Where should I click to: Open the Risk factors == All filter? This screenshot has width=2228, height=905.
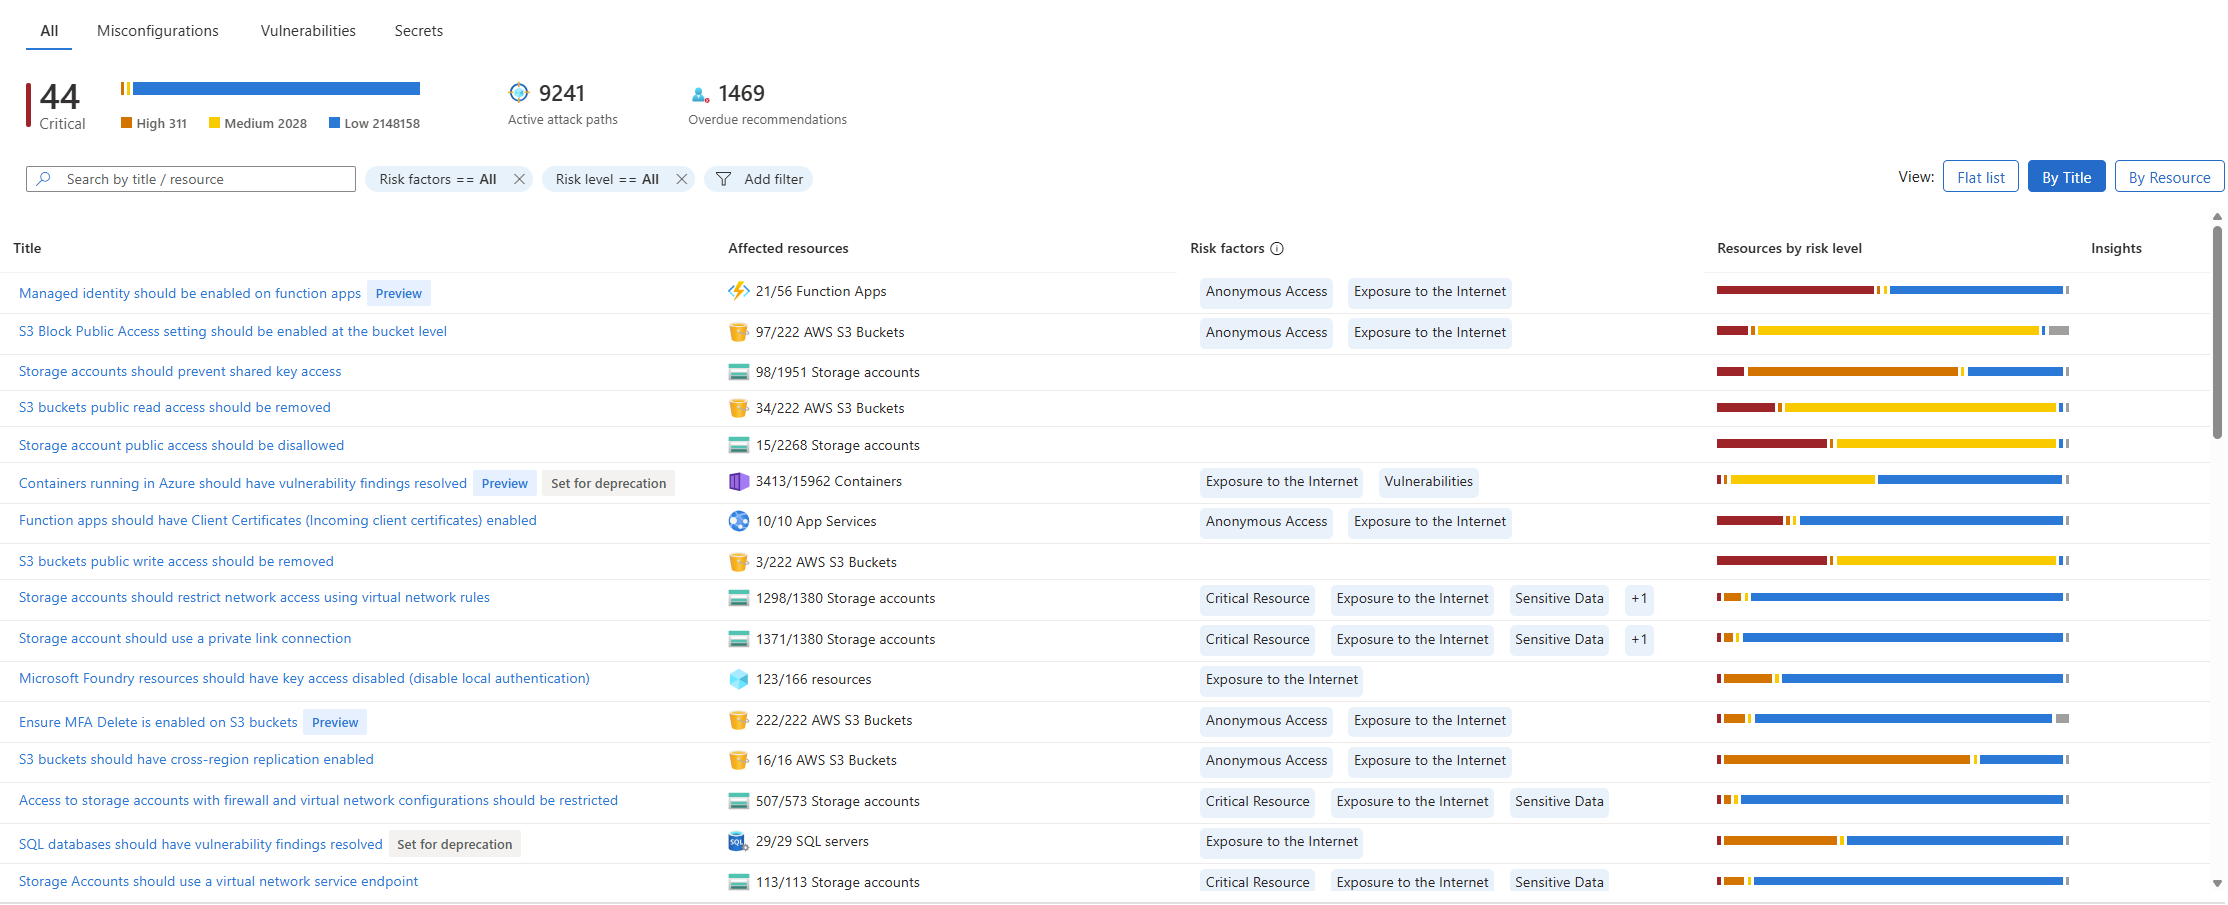pyautogui.click(x=438, y=179)
